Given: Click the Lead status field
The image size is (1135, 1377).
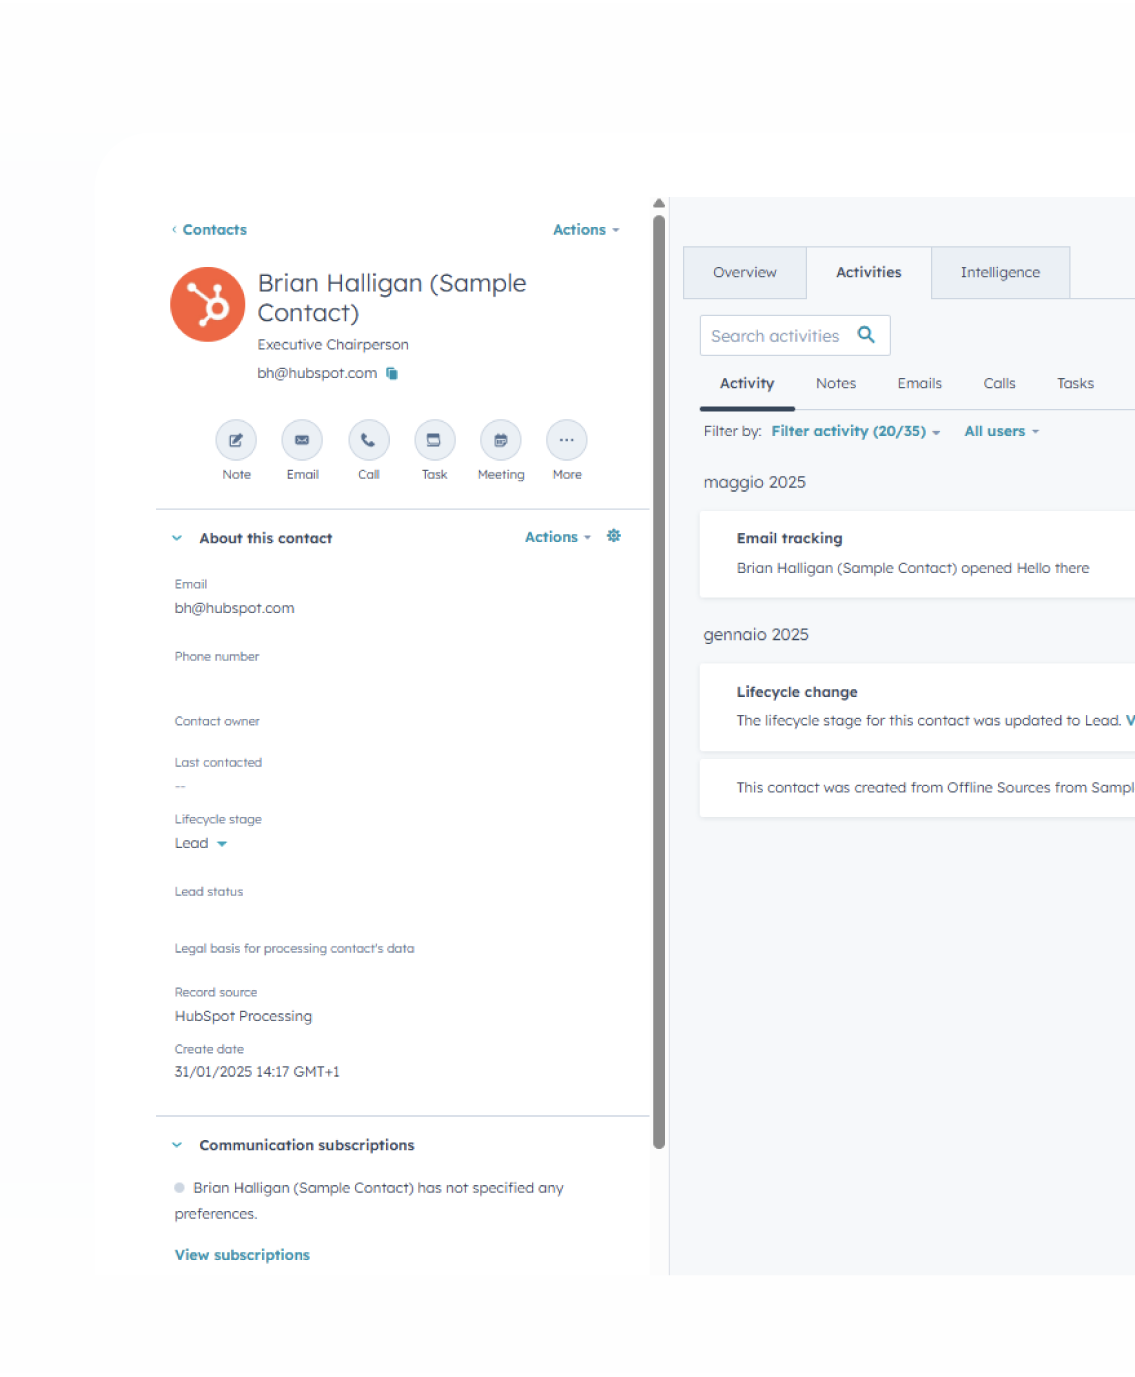Looking at the screenshot, I should pos(209,892).
